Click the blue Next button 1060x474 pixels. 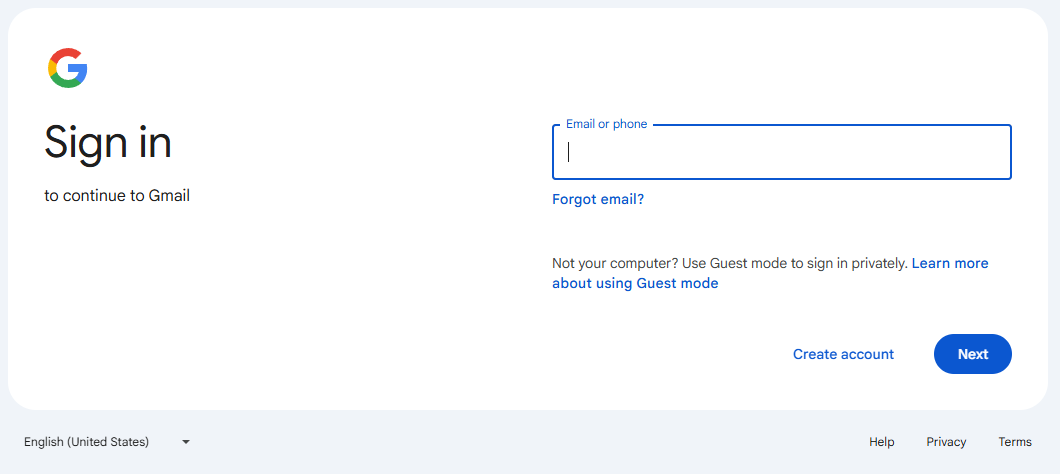[x=973, y=354]
